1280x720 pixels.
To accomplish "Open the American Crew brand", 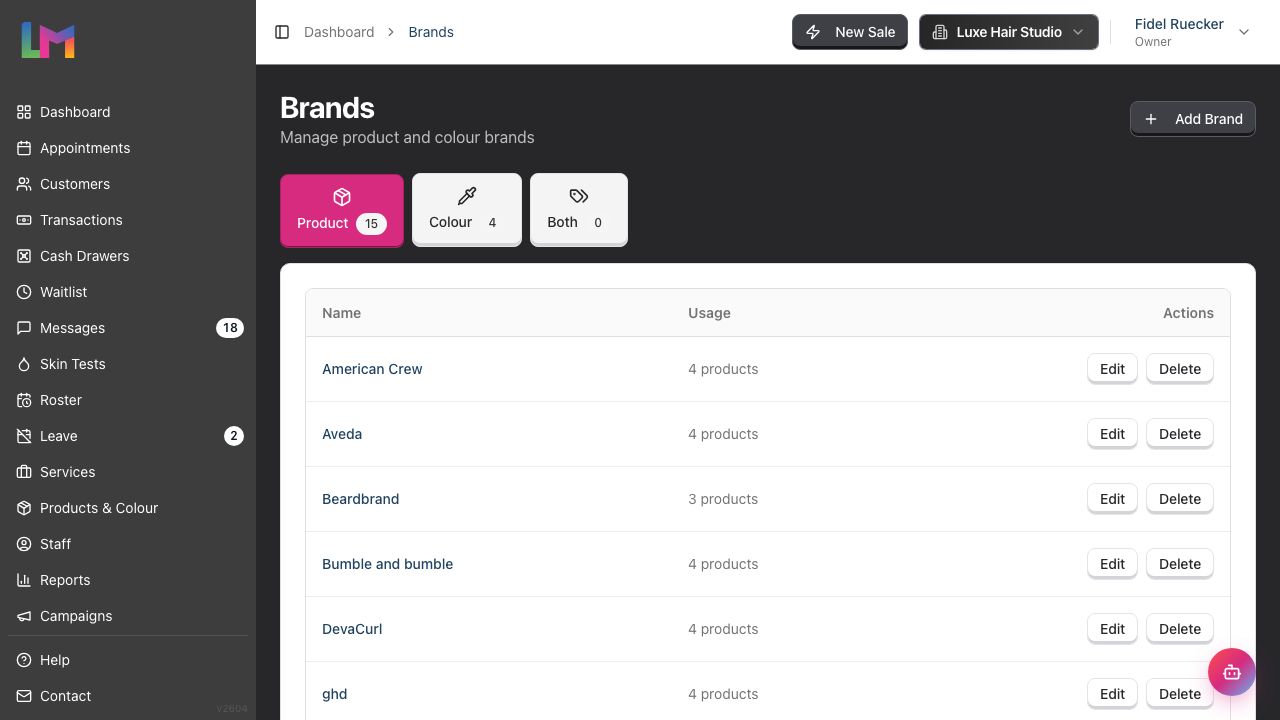I will point(372,369).
